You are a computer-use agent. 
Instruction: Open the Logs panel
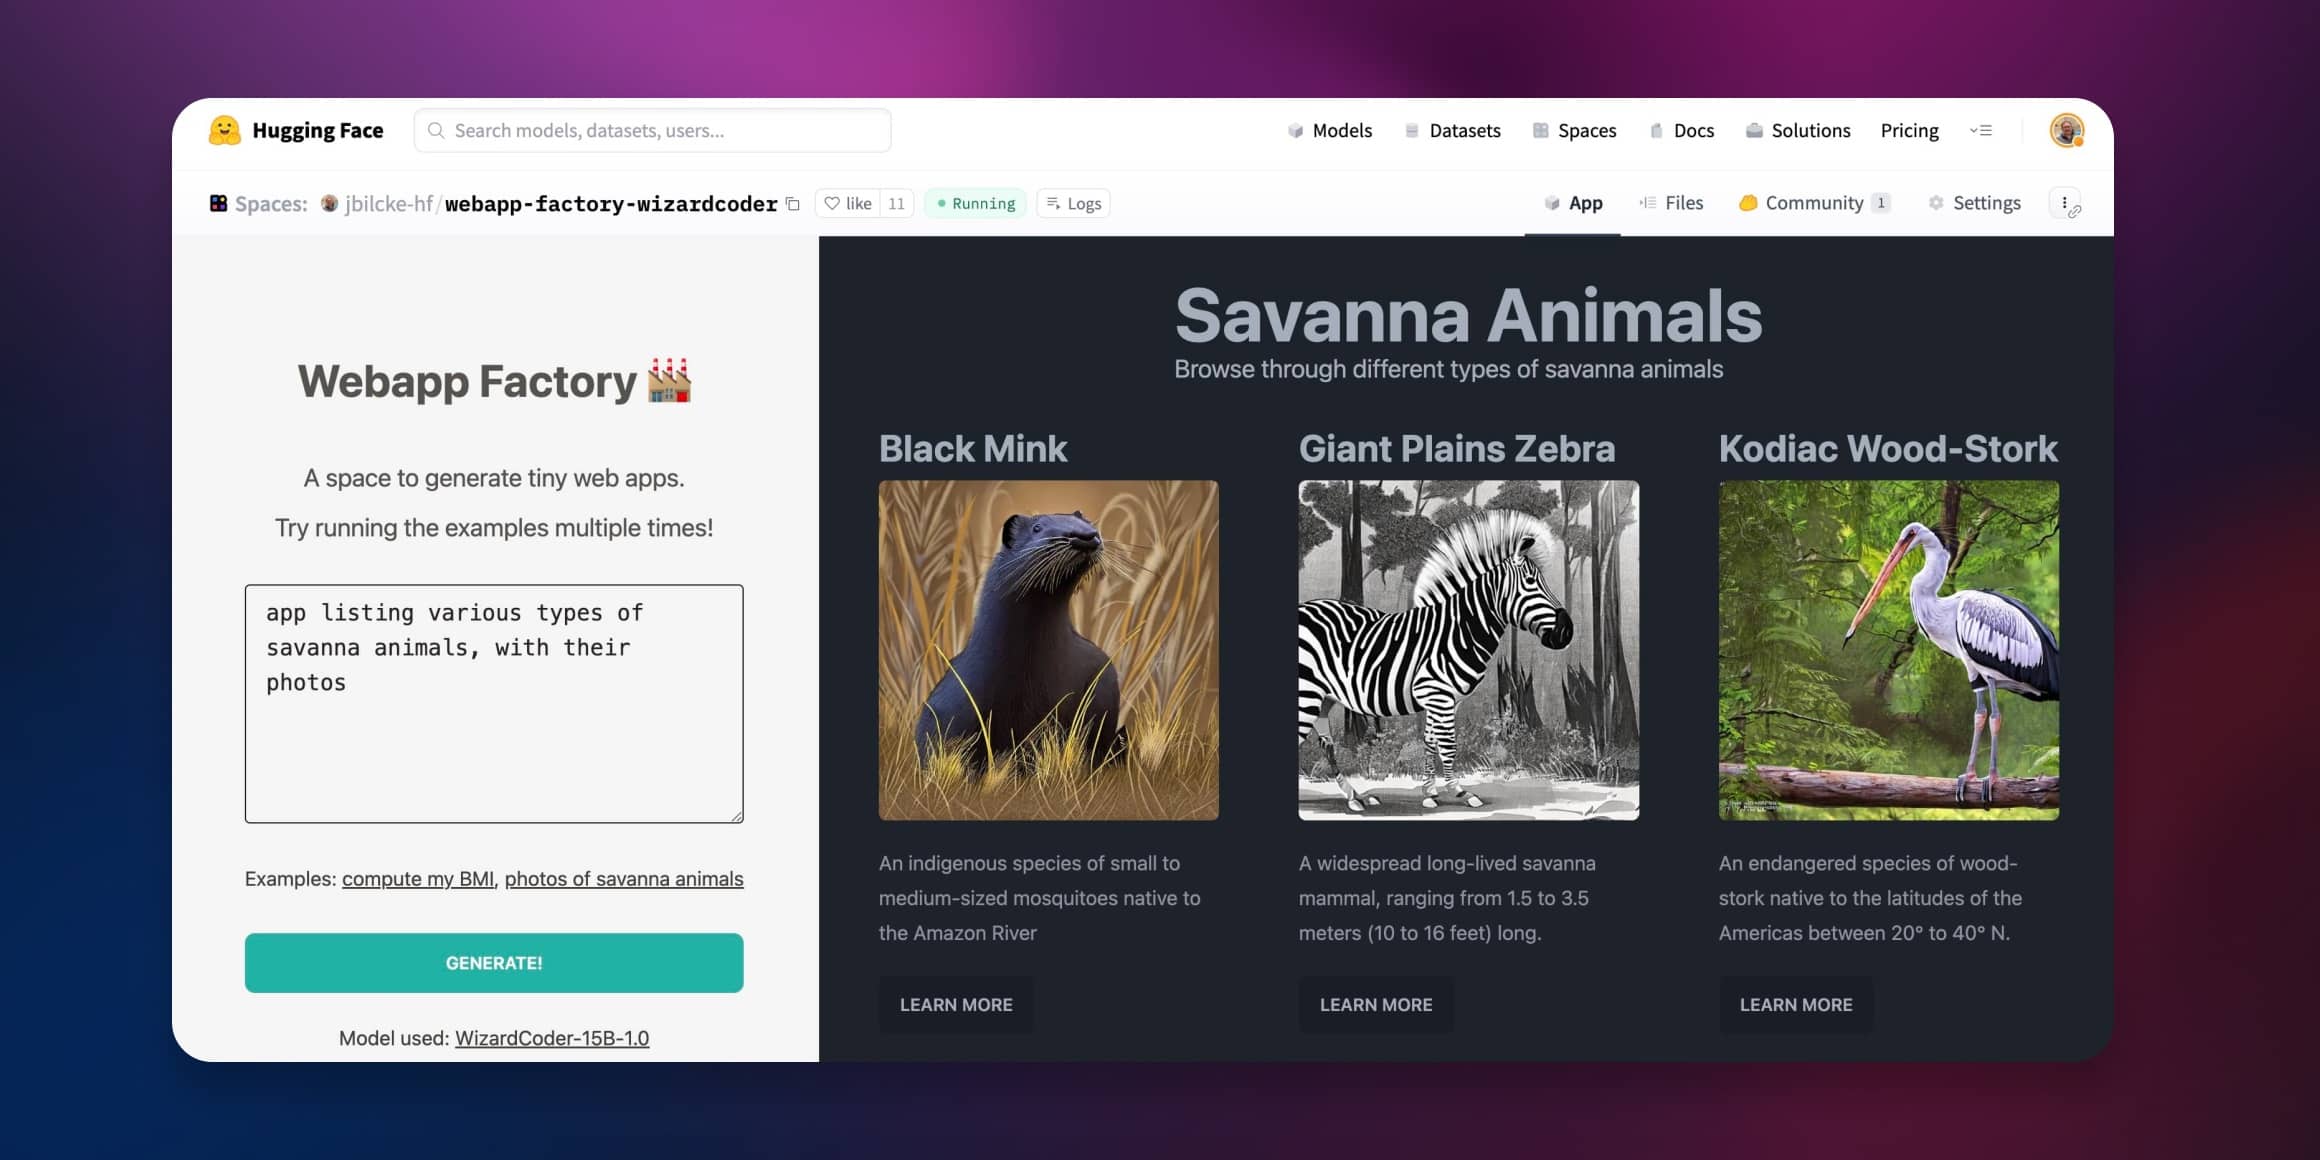[x=1074, y=204]
